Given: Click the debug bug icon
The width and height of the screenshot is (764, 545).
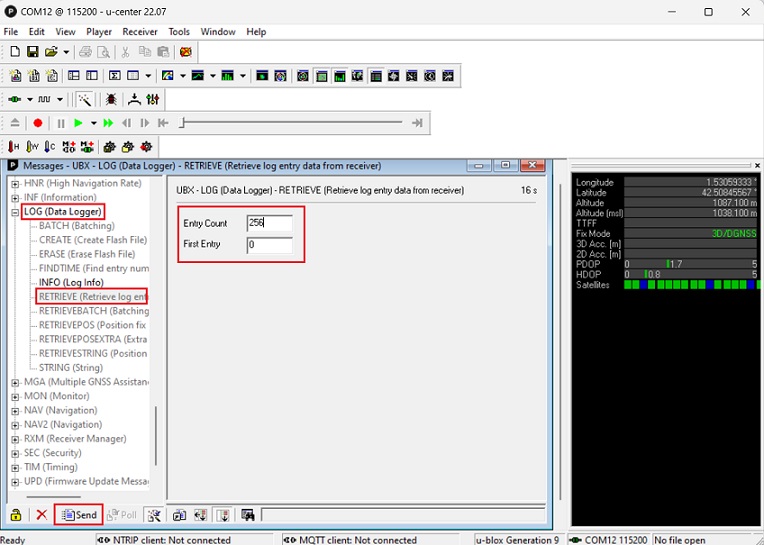Looking at the screenshot, I should [111, 100].
